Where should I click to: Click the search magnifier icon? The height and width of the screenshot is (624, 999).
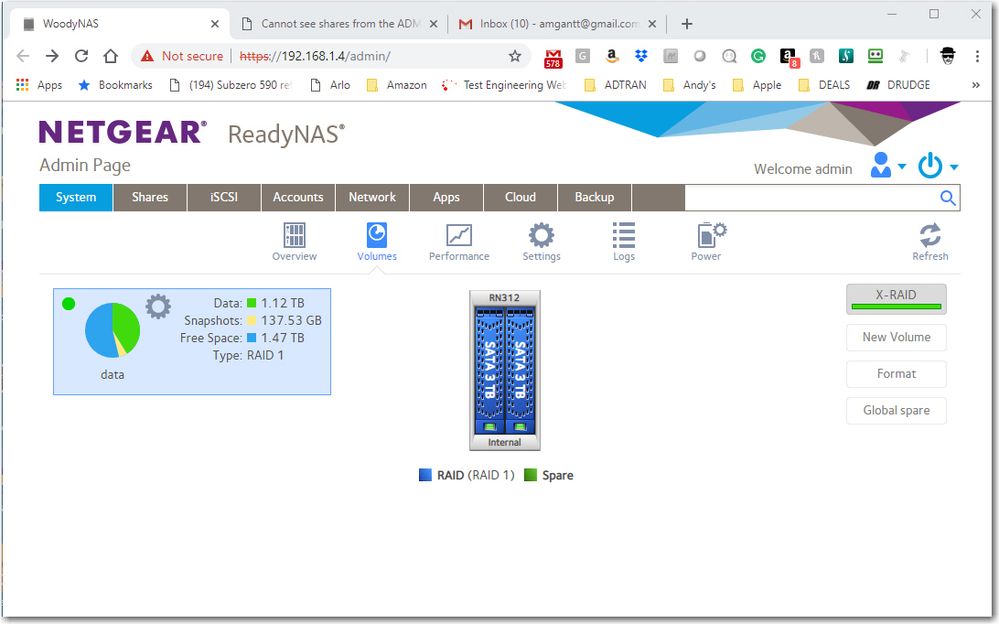pyautogui.click(x=946, y=197)
